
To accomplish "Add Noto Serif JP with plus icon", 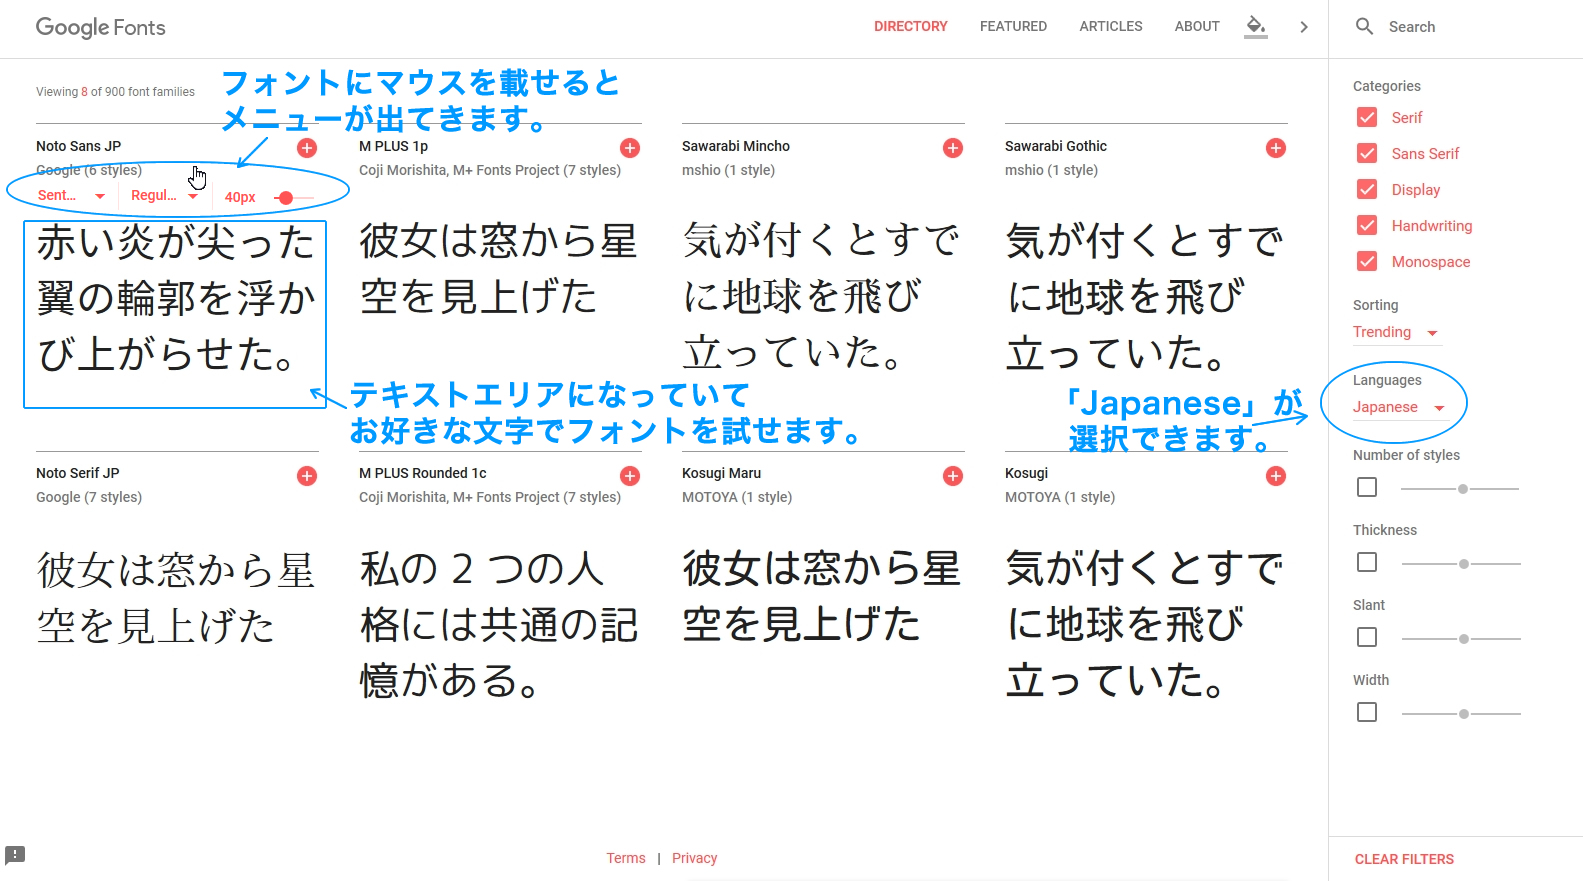I will pos(307,476).
